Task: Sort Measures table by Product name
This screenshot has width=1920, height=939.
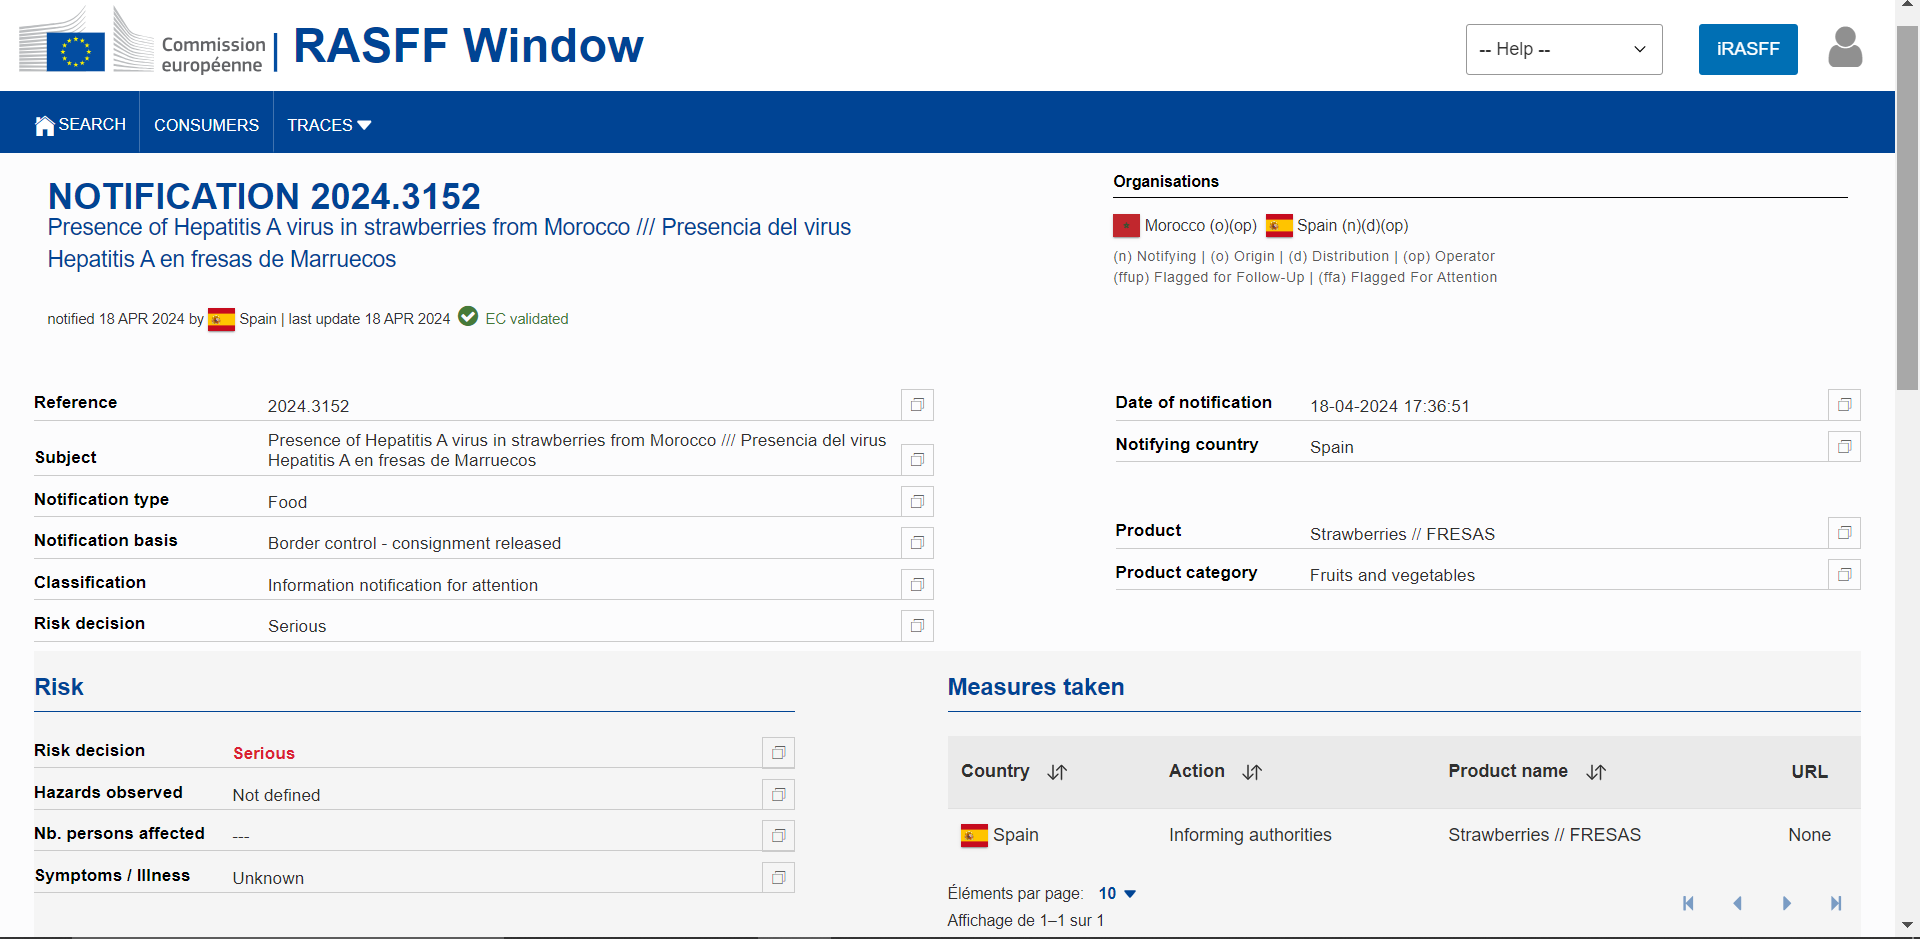Action: click(x=1596, y=772)
